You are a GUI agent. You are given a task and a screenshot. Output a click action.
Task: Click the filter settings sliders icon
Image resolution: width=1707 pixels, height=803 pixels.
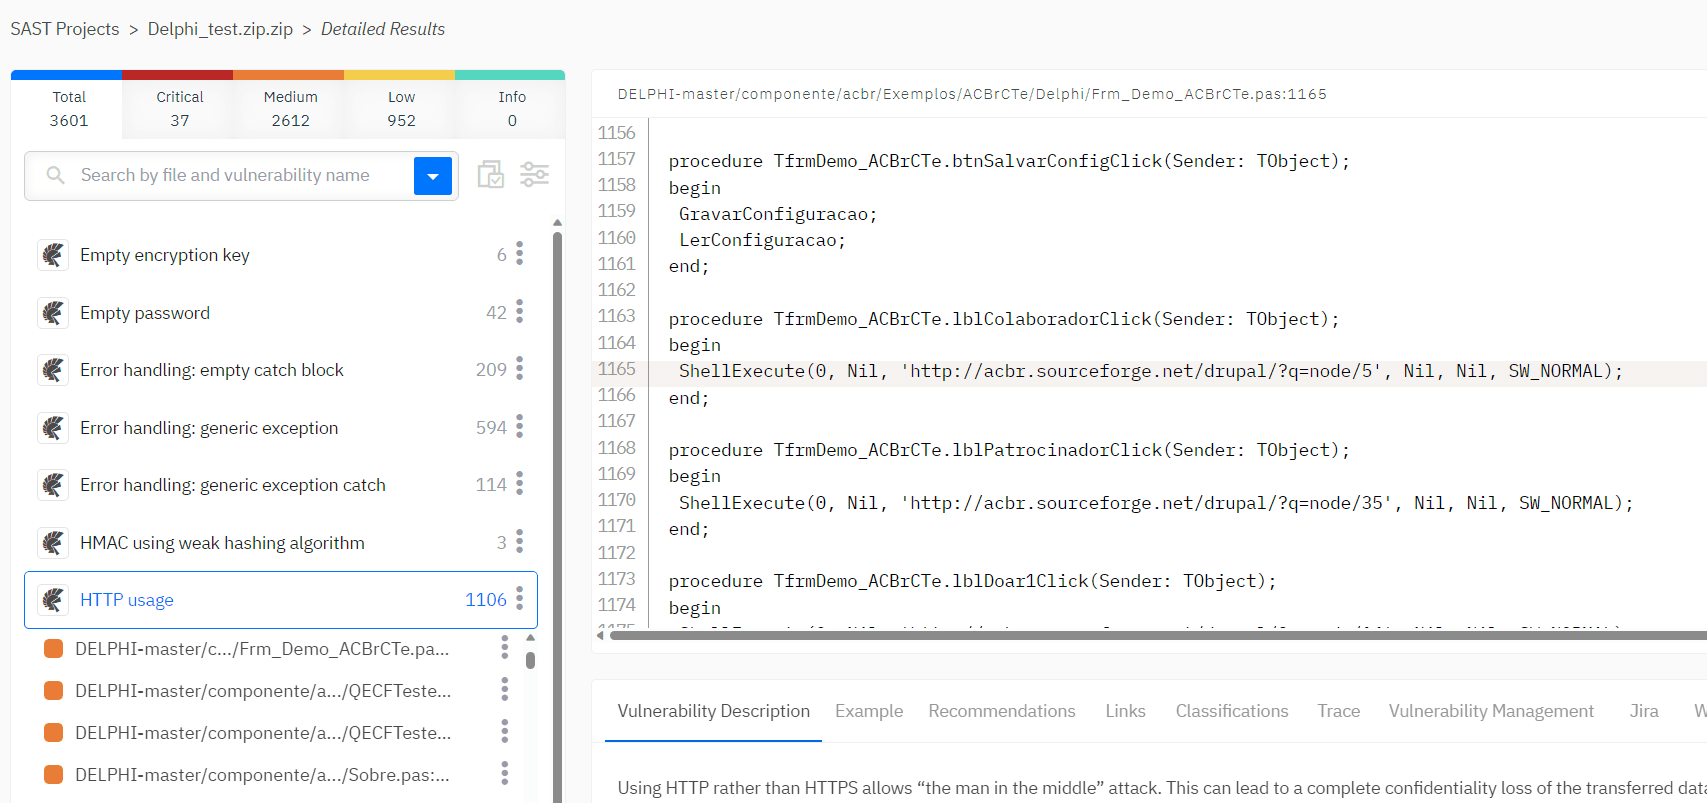click(x=534, y=175)
